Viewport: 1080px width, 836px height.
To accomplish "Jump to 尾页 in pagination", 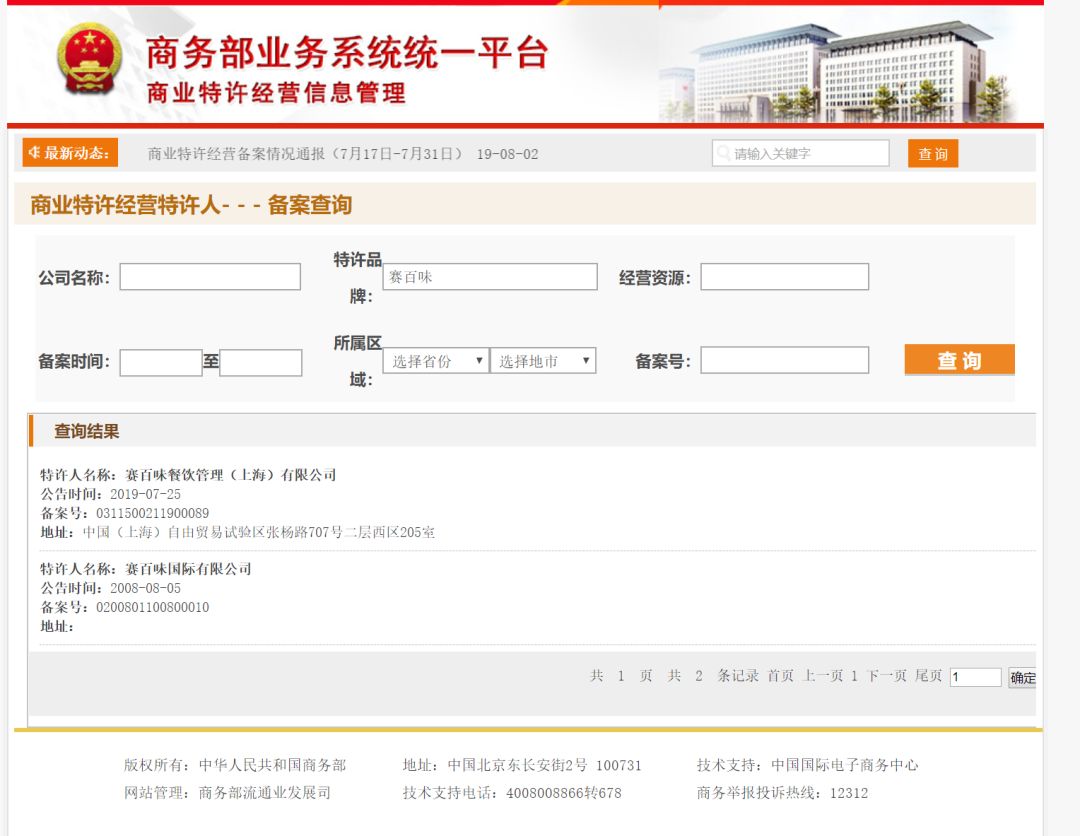I will coord(928,676).
